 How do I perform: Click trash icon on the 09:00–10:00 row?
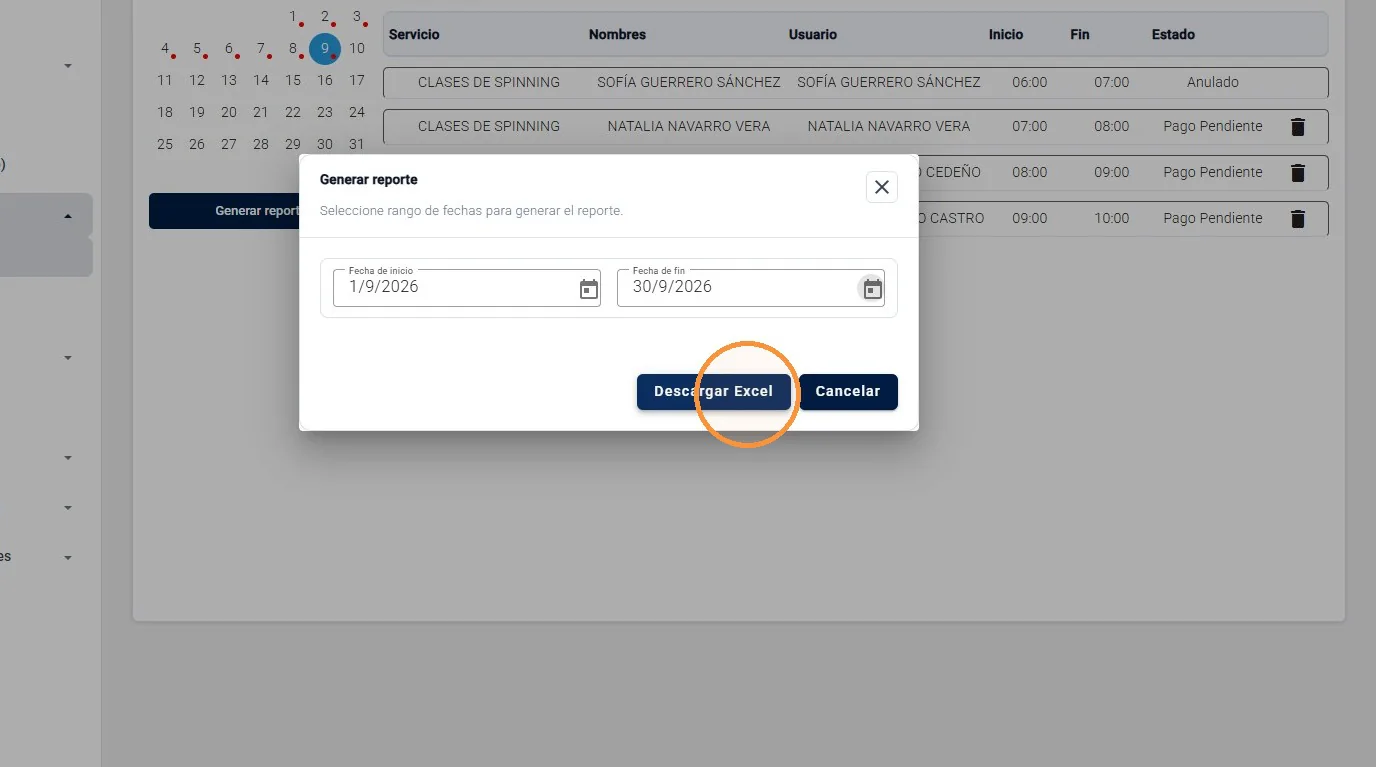point(1298,219)
